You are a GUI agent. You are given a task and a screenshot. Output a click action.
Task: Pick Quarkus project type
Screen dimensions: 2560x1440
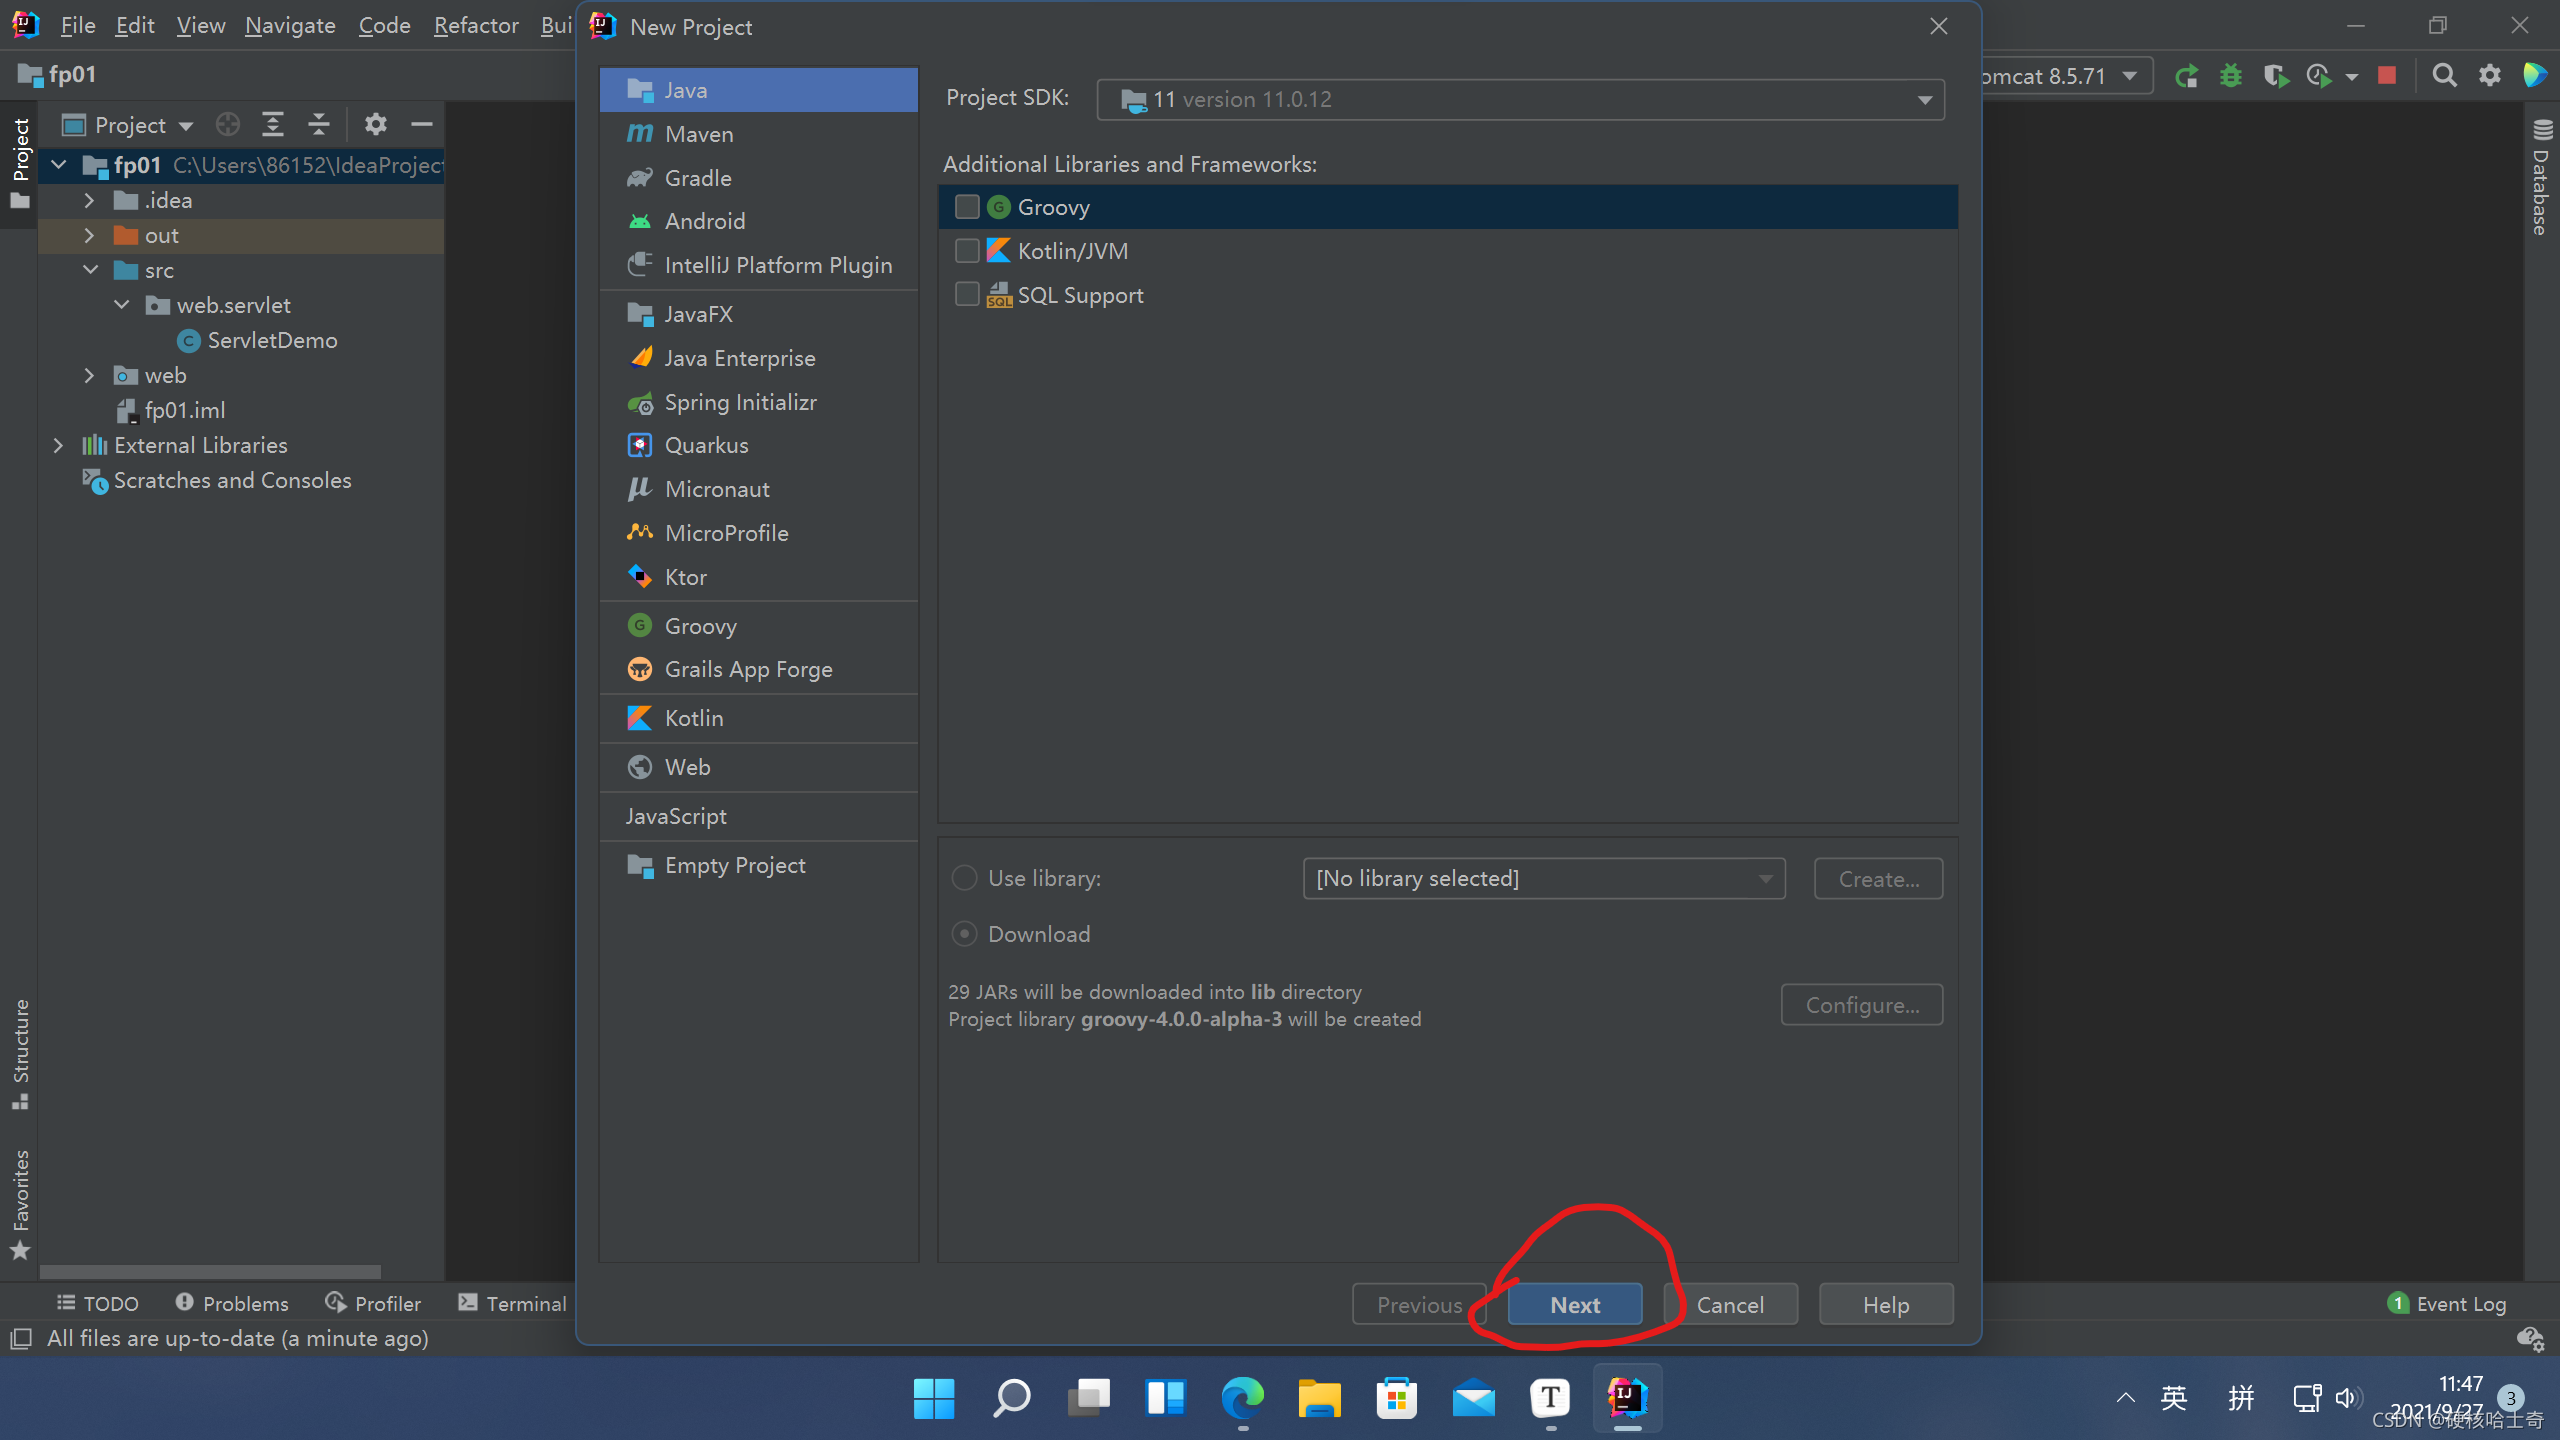point(758,445)
